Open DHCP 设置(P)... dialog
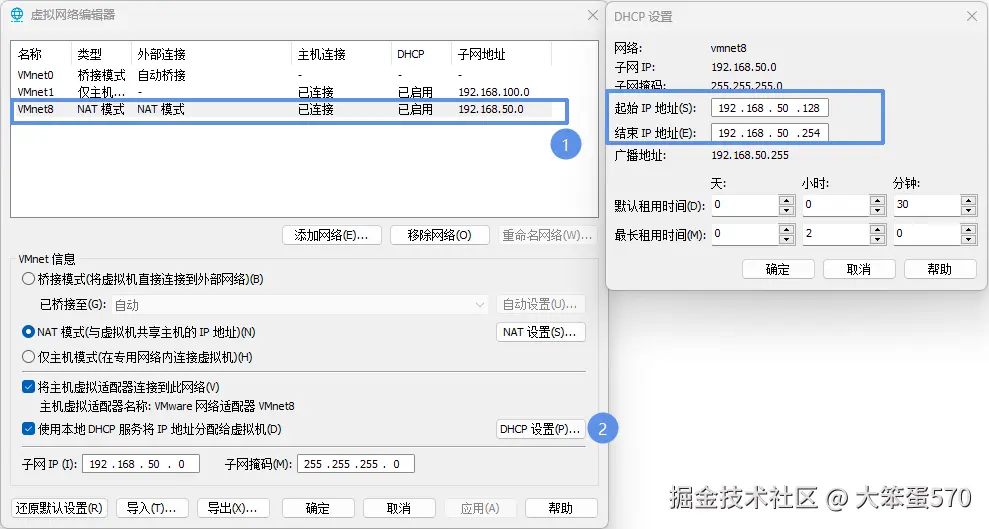Screen dimensions: 989x529 [541, 429]
